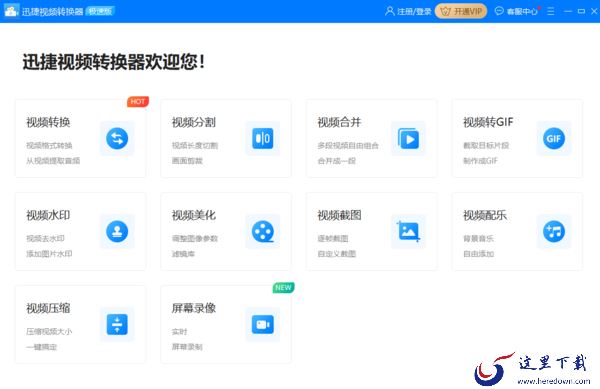This screenshot has height=389, width=600.
Task: Click the 视频压缩 card title
Action: [48, 308]
